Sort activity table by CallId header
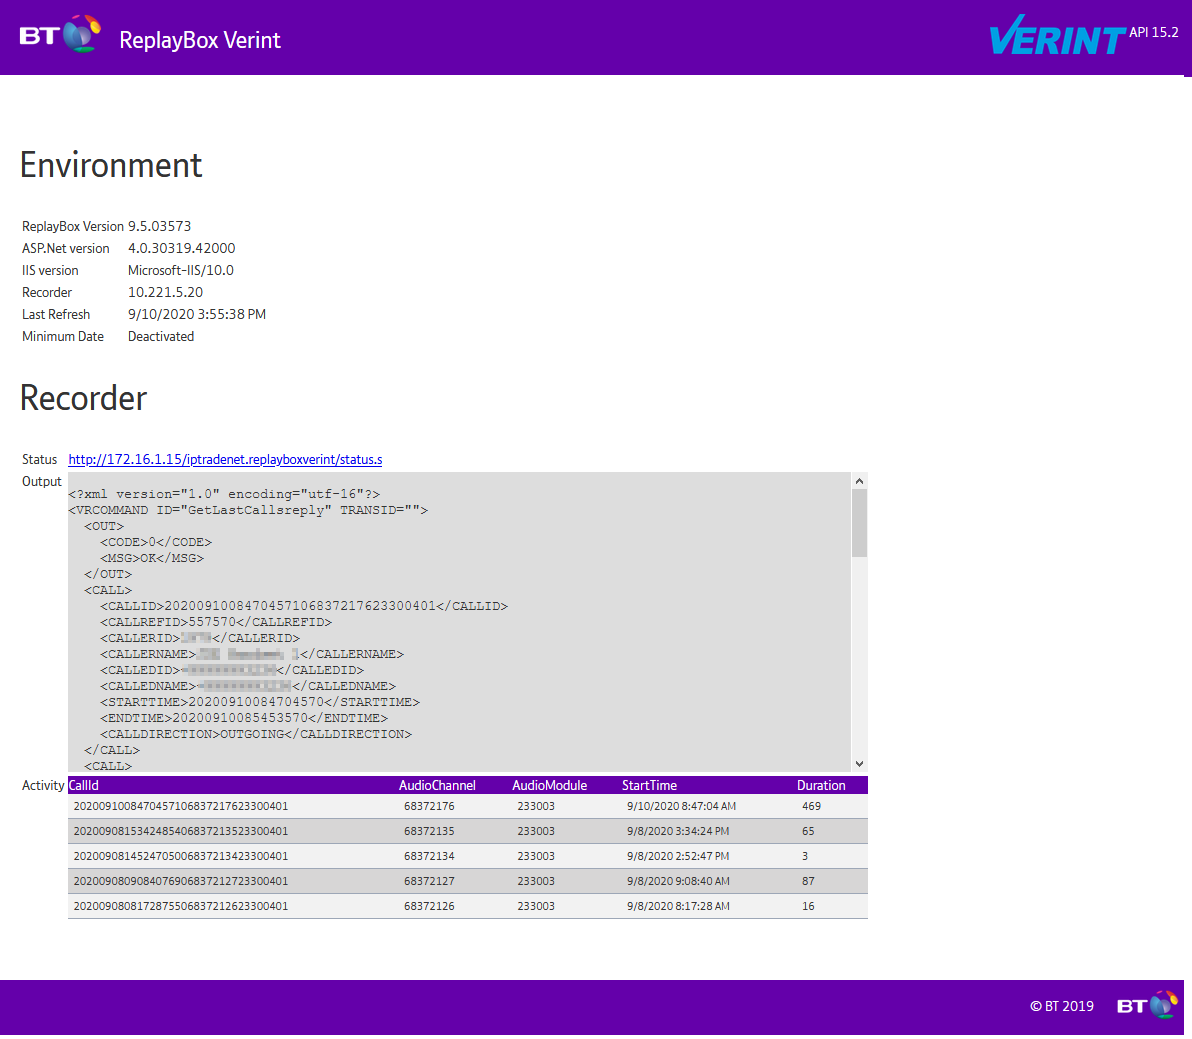Image resolution: width=1192 pixels, height=1039 pixels. click(84, 785)
